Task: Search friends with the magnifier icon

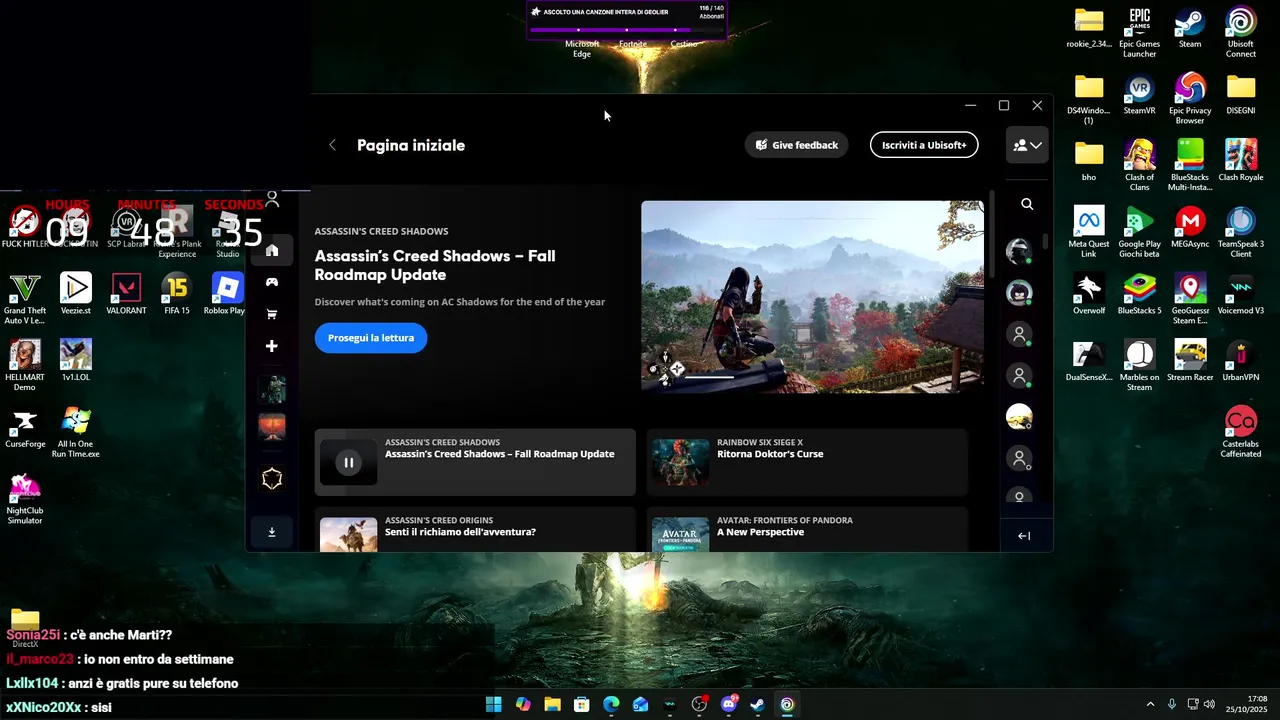Action: 1027,204
